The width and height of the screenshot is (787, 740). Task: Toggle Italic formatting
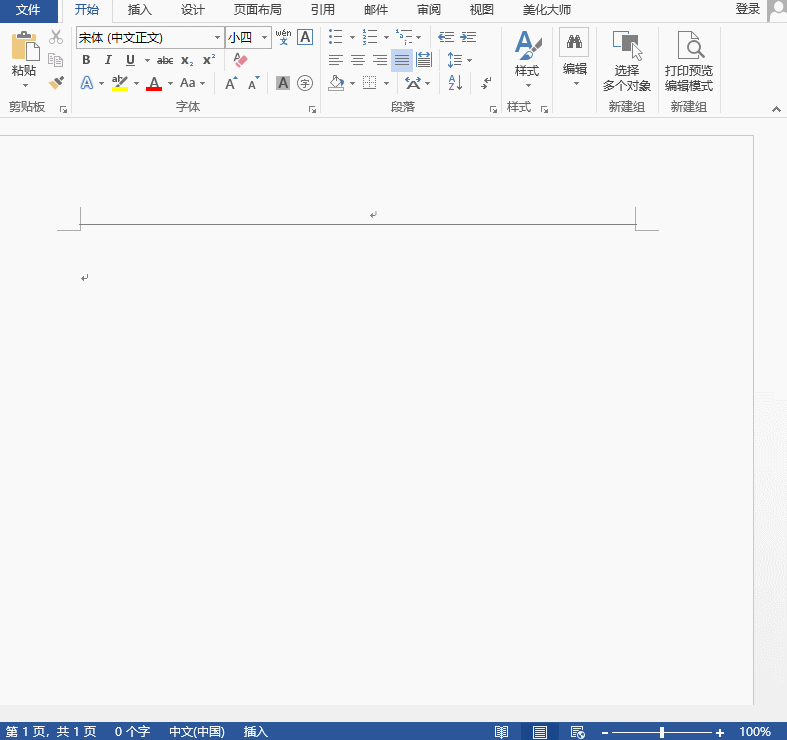click(108, 60)
